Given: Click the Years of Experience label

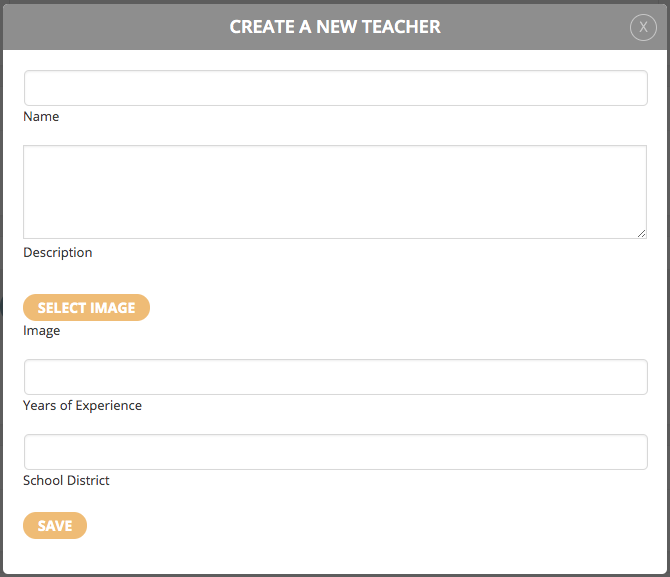Looking at the screenshot, I should [x=82, y=405].
